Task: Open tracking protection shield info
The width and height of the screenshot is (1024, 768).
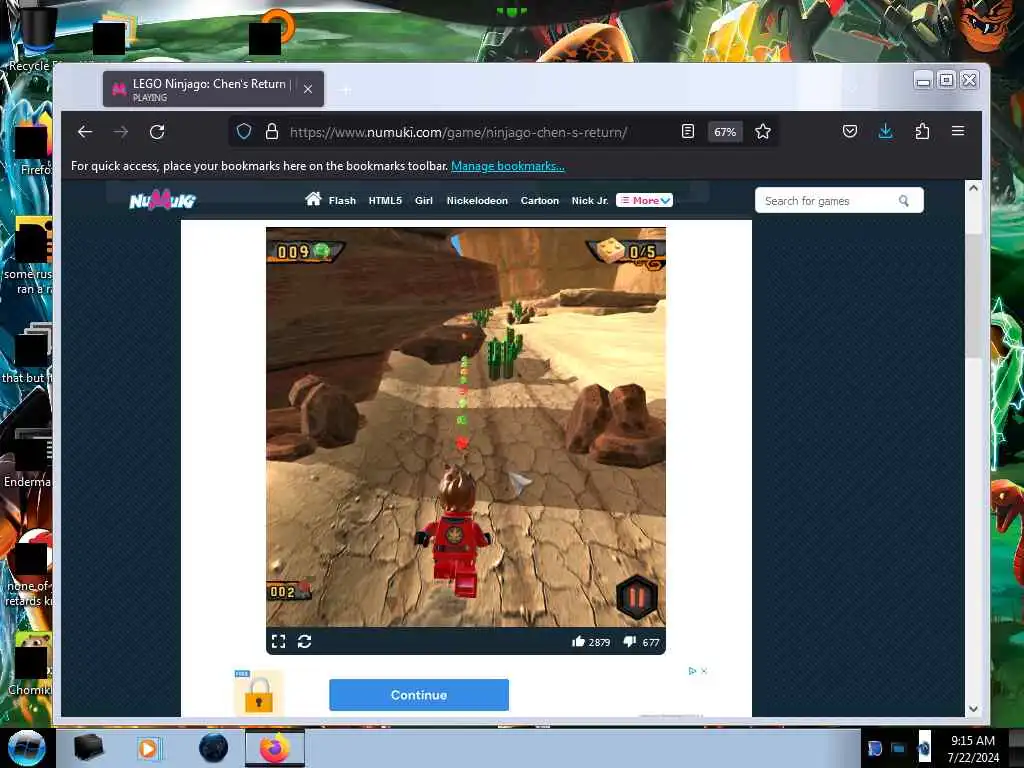Action: (x=244, y=132)
